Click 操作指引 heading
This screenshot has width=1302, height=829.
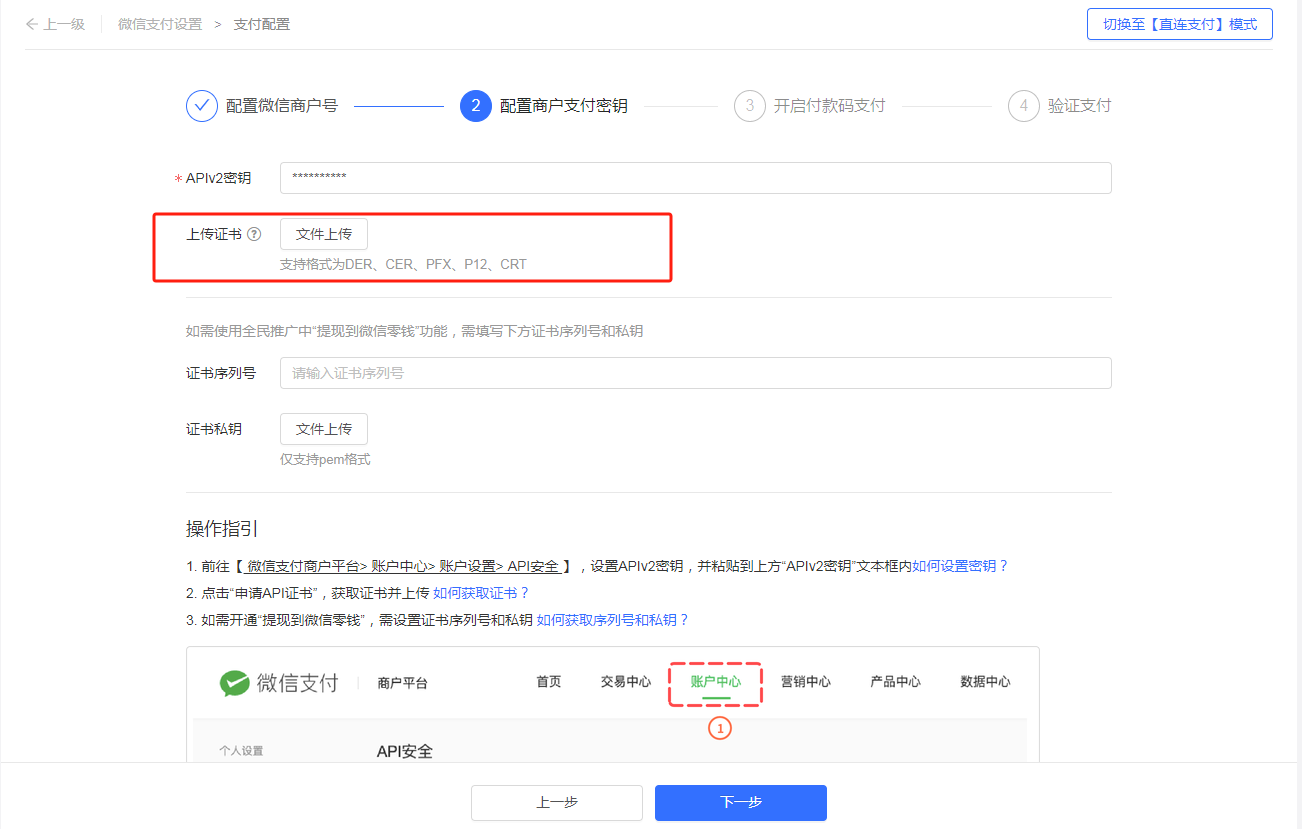pyautogui.click(x=223, y=529)
